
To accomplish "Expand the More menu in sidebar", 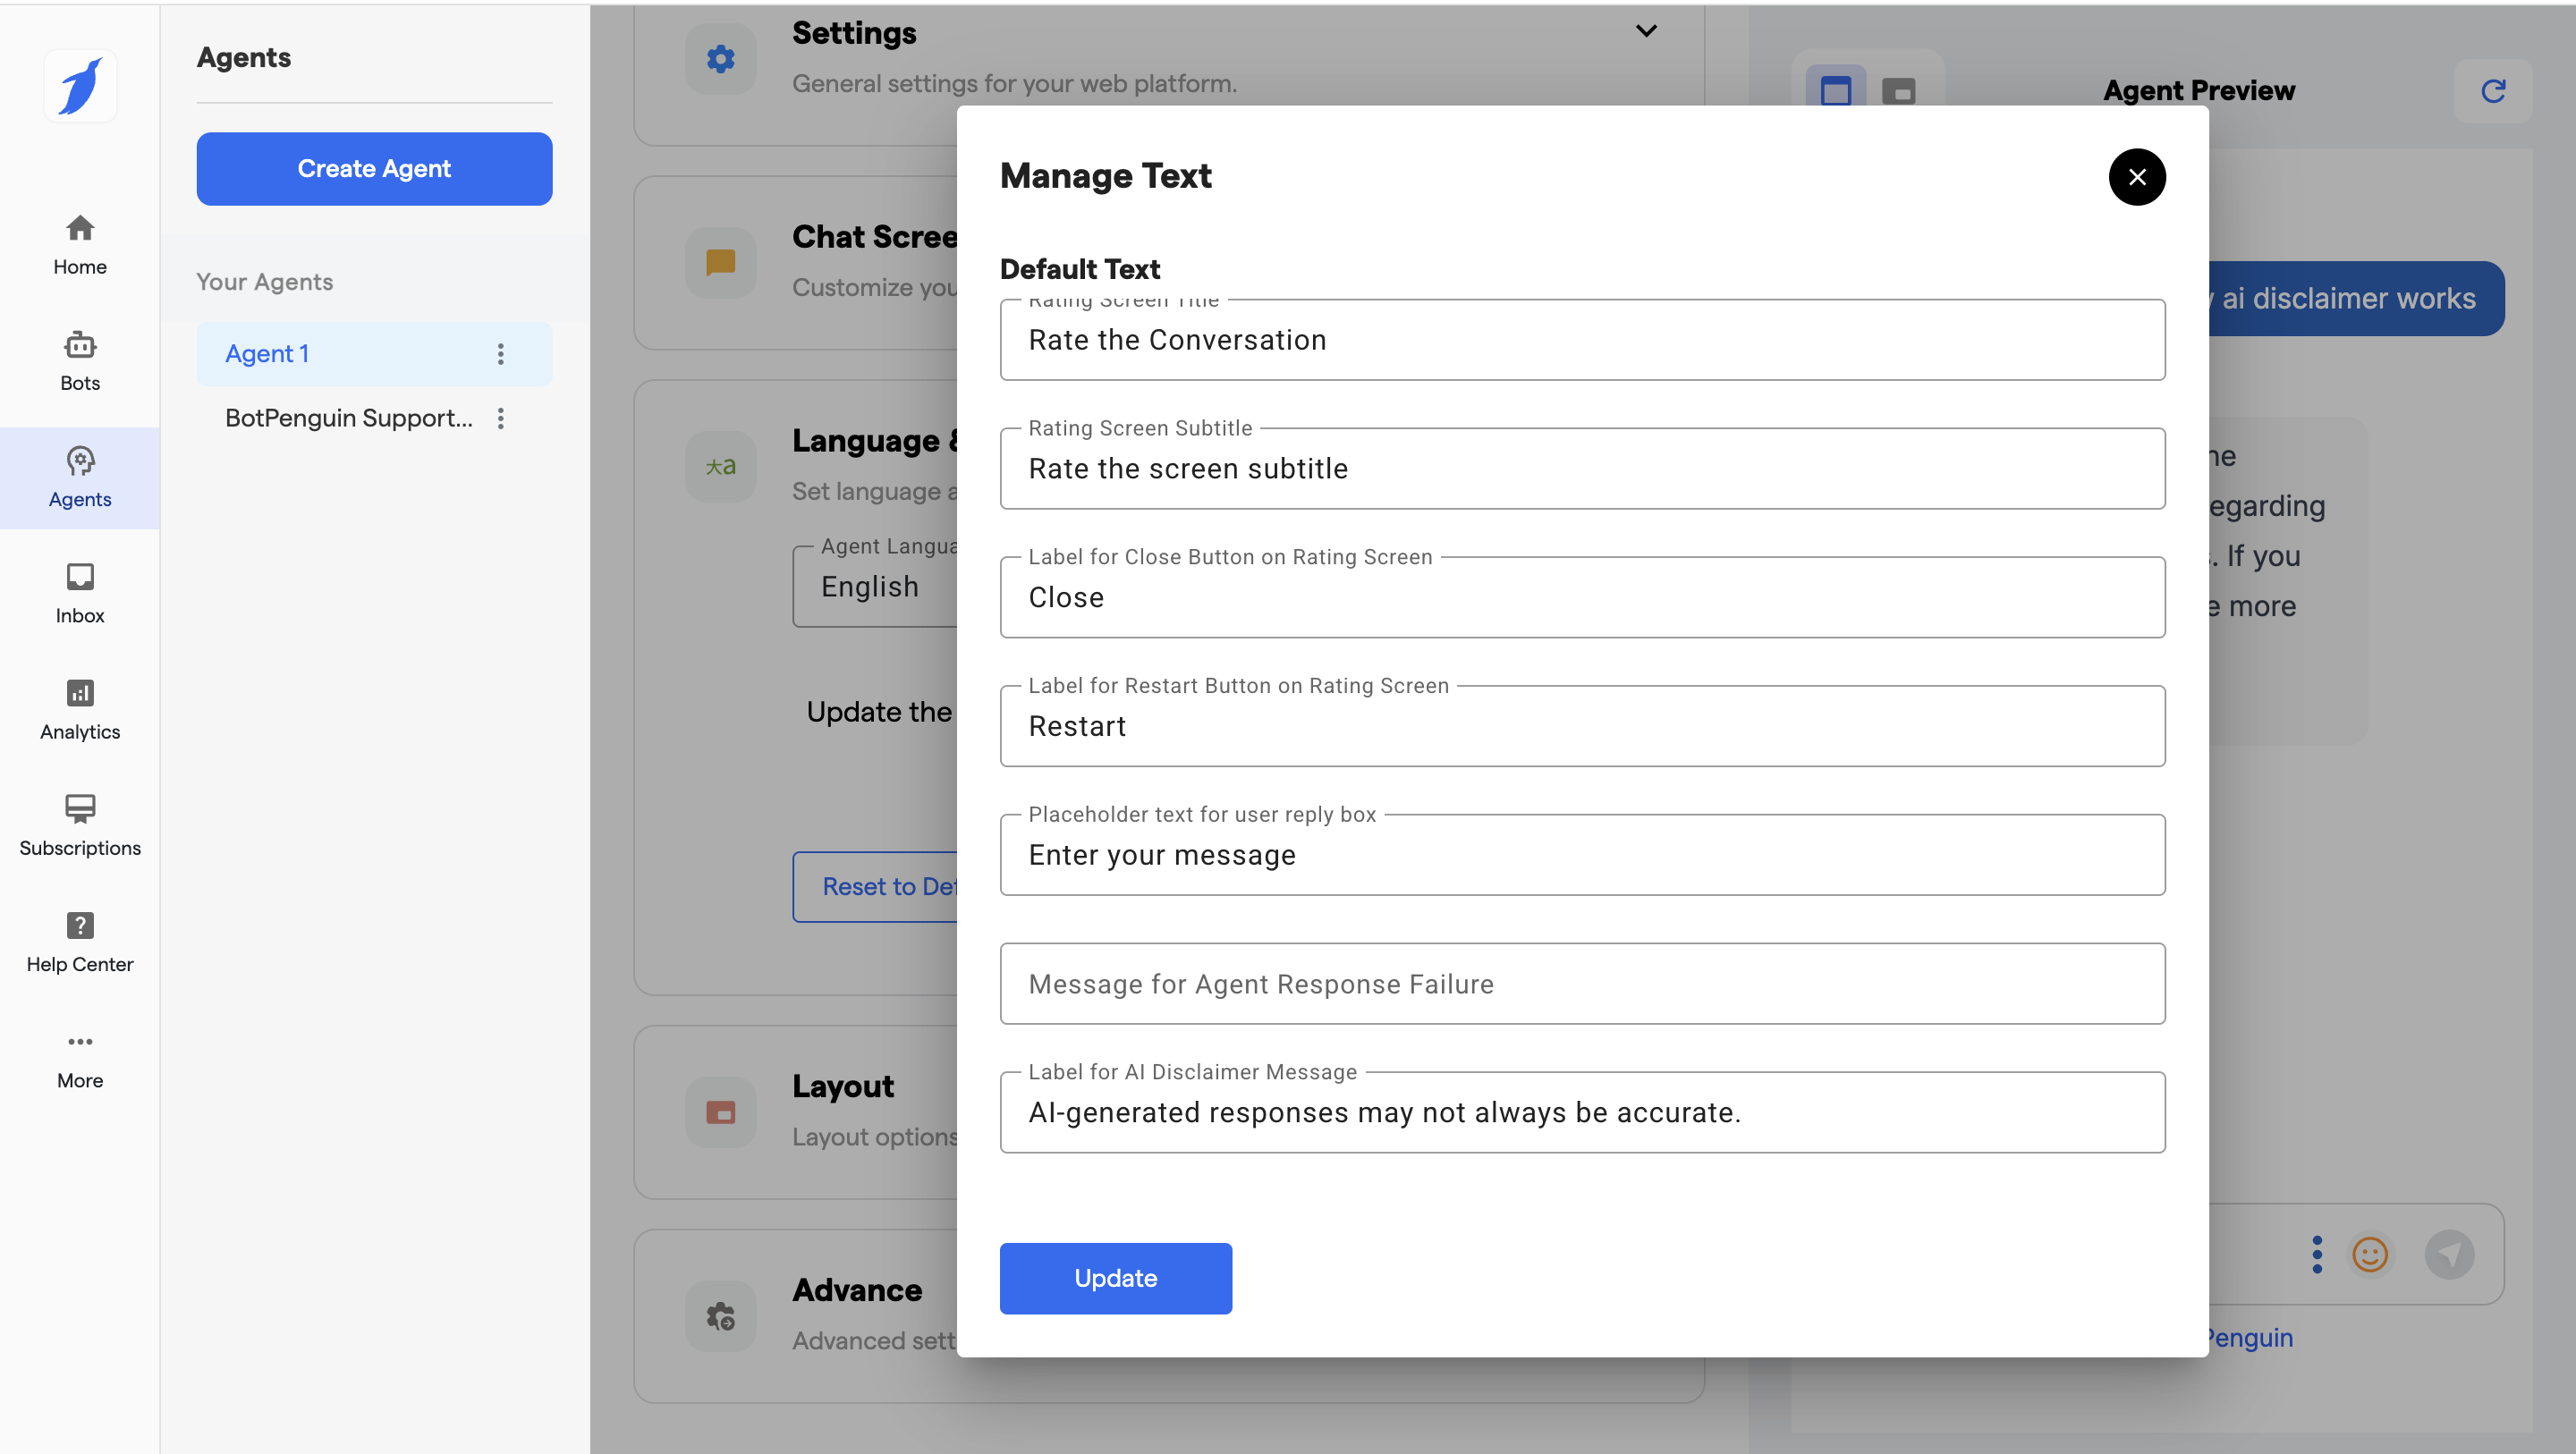I will pyautogui.click(x=80, y=1058).
